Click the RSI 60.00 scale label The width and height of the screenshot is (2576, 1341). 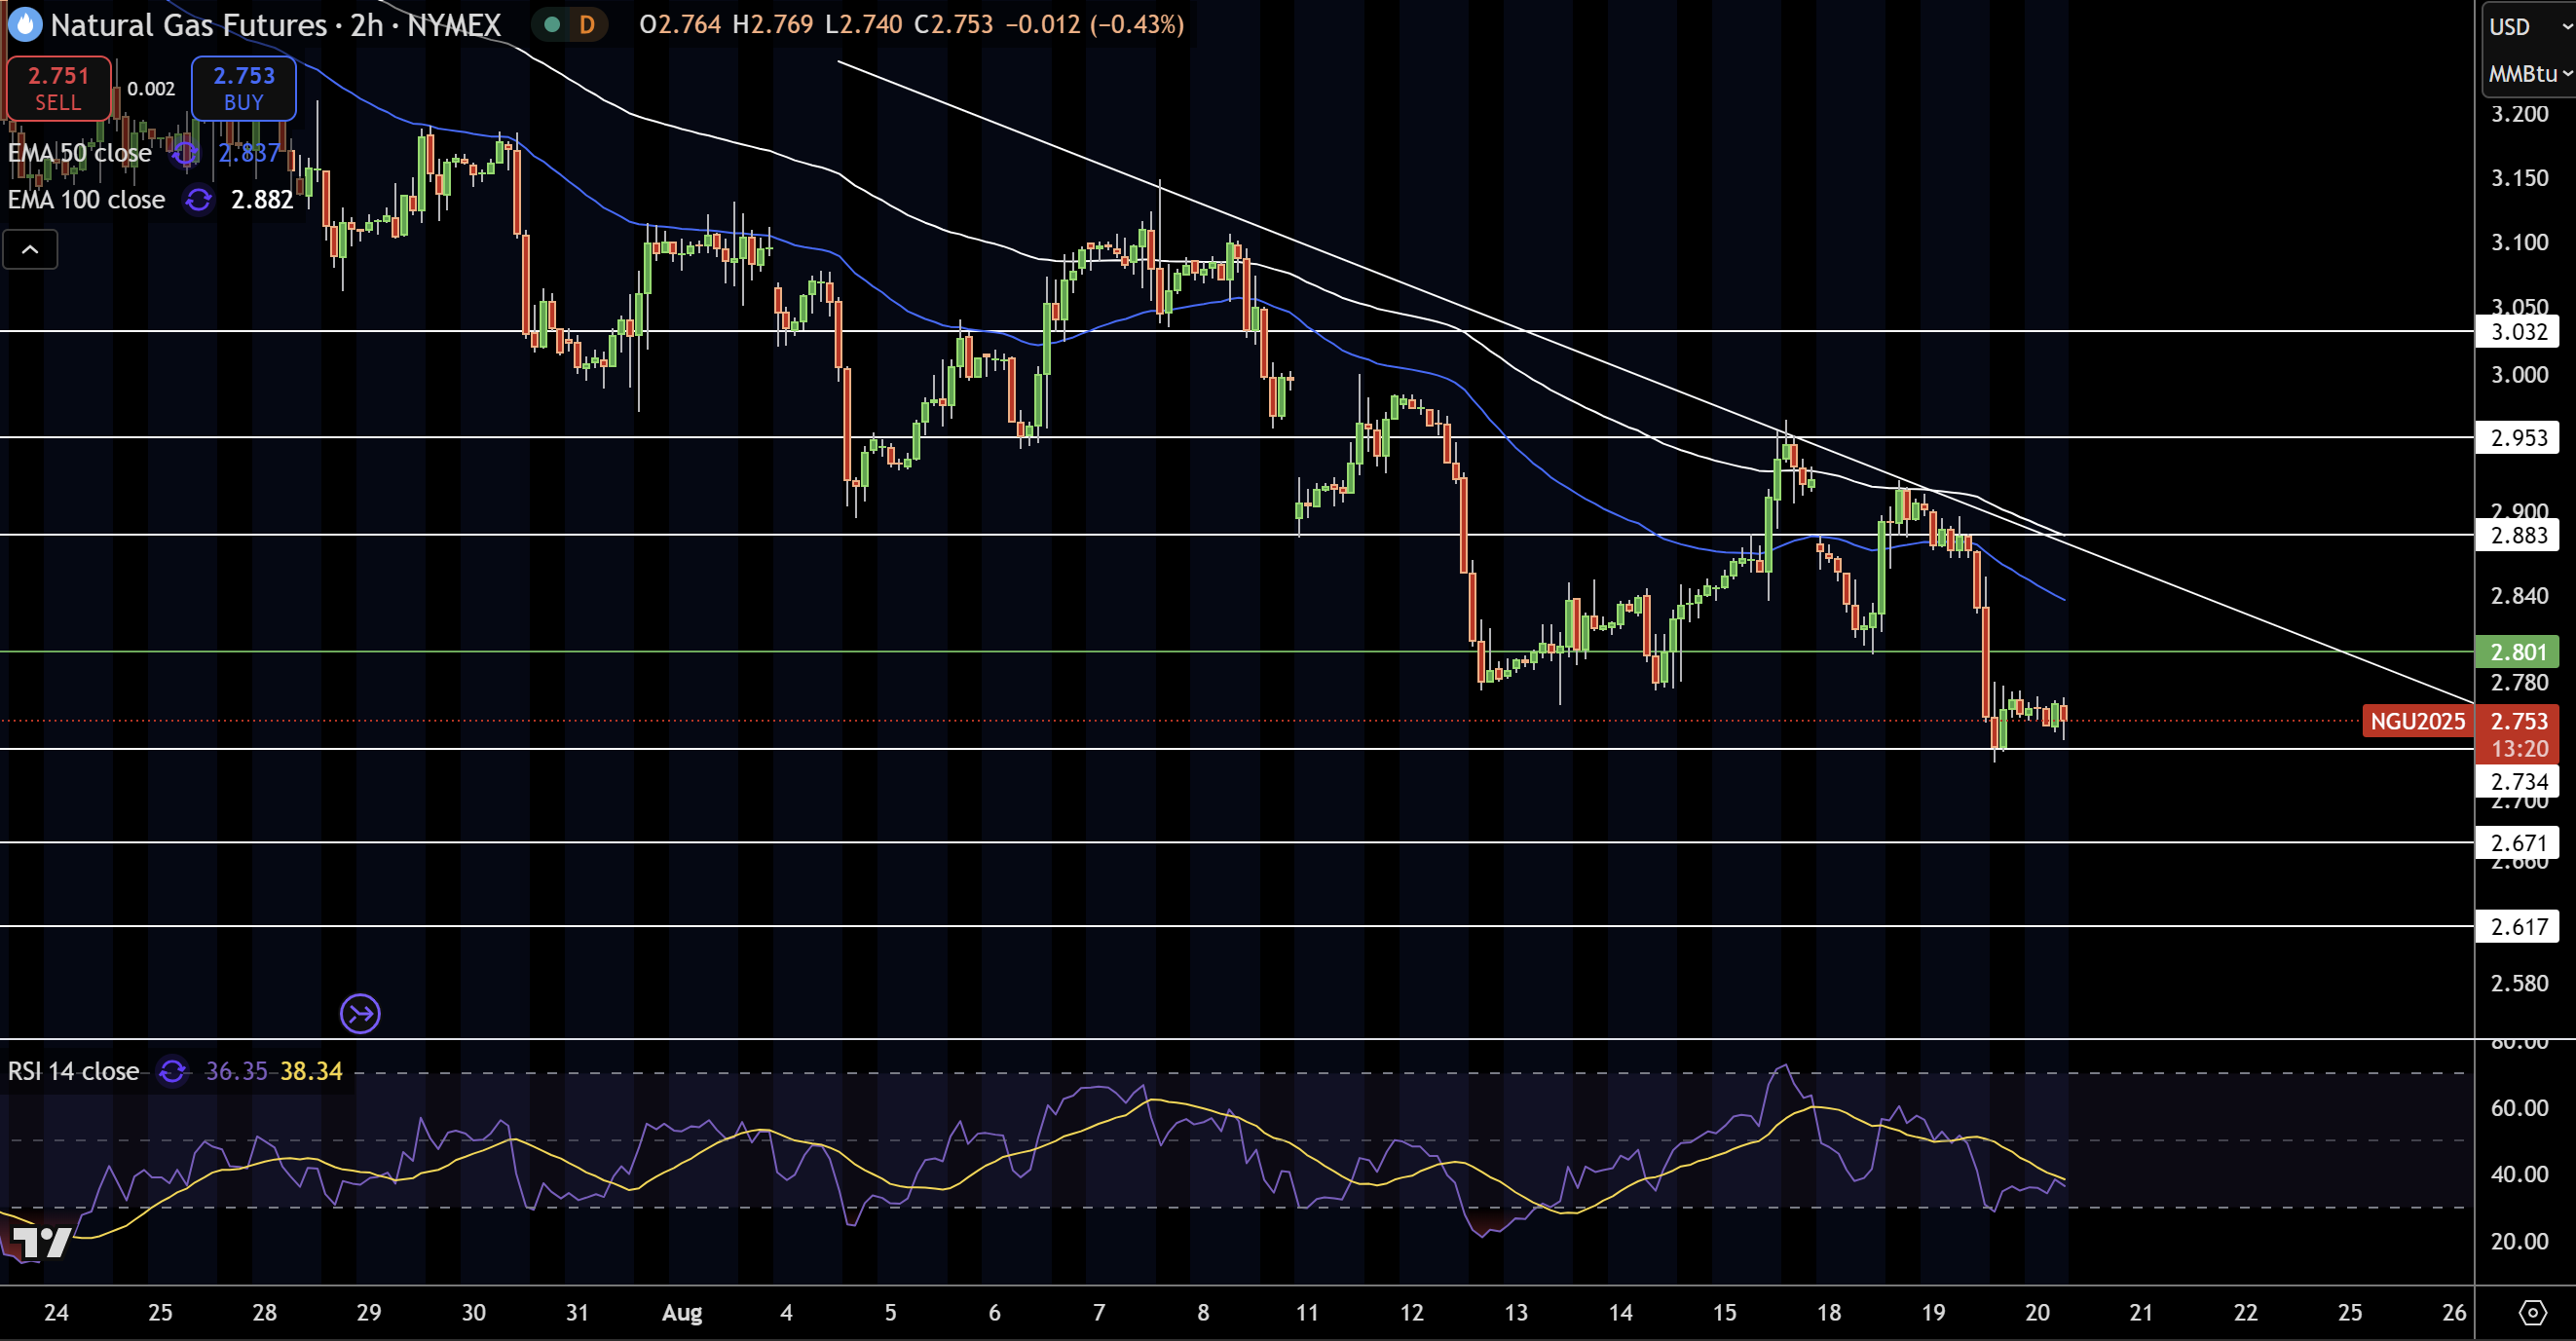2519,1107
